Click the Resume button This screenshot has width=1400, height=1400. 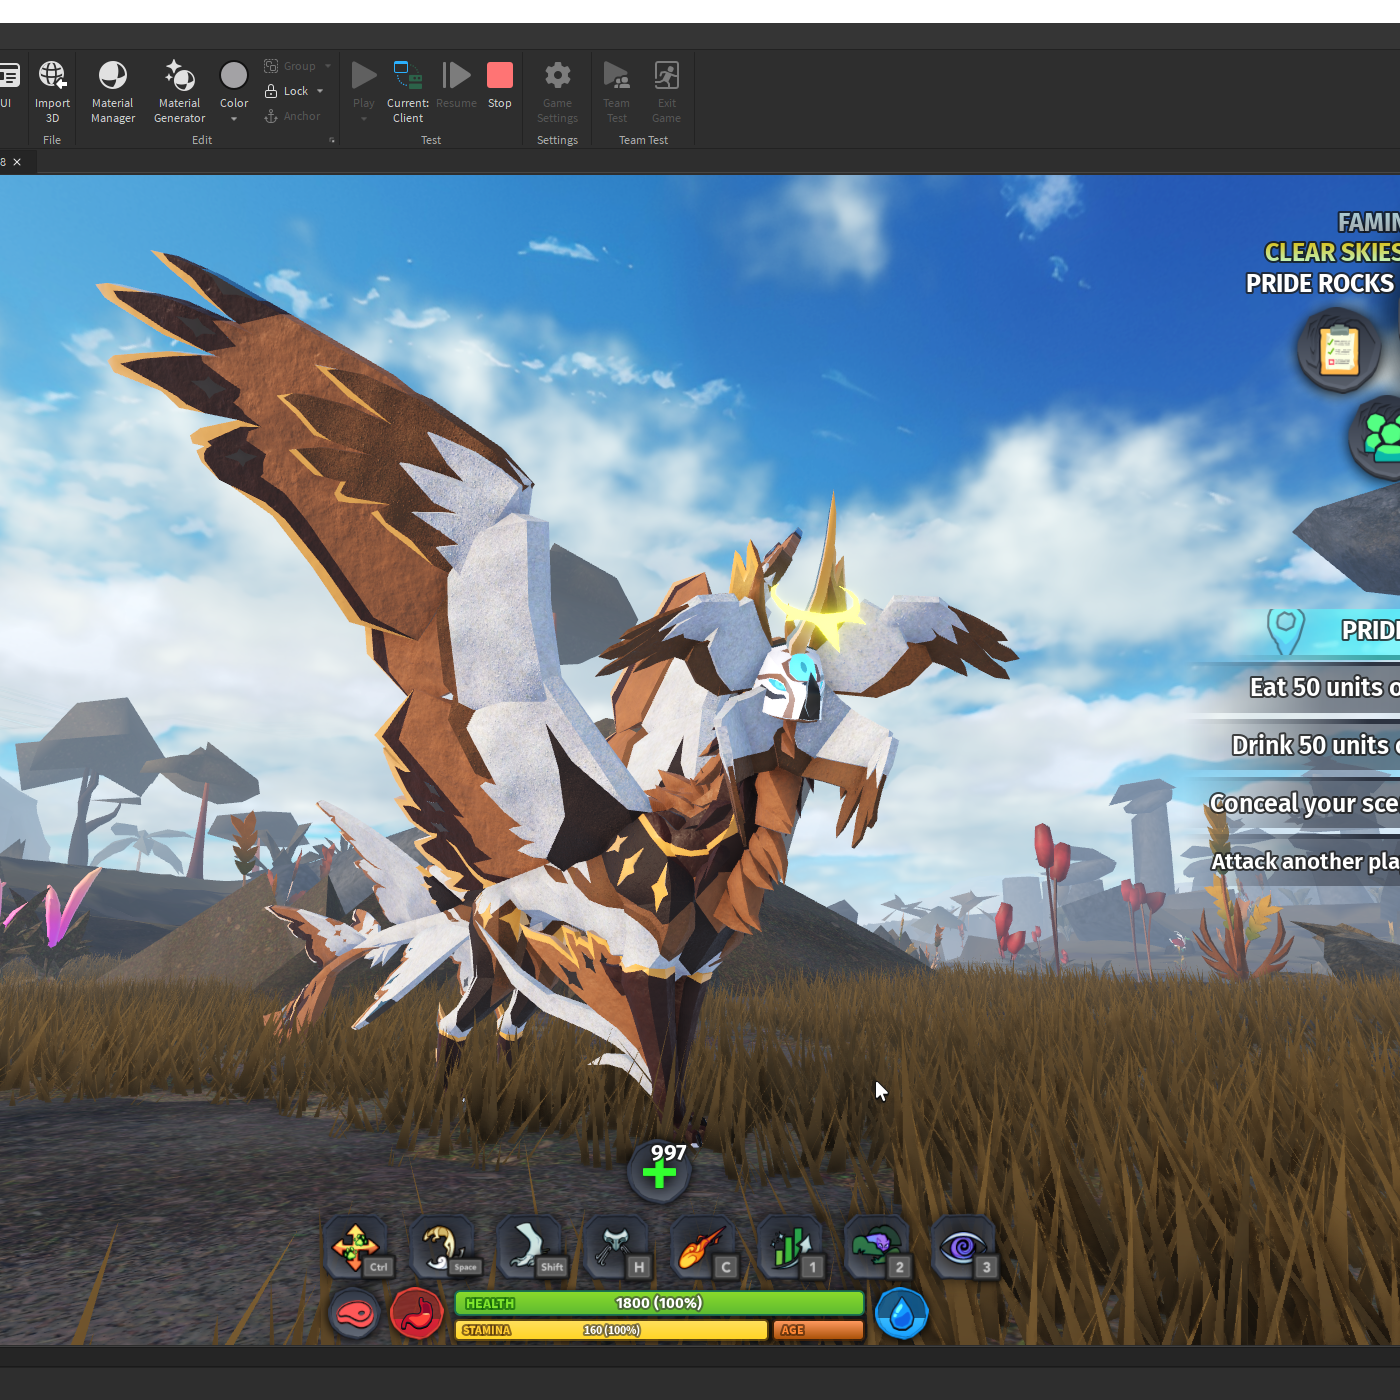tap(456, 84)
